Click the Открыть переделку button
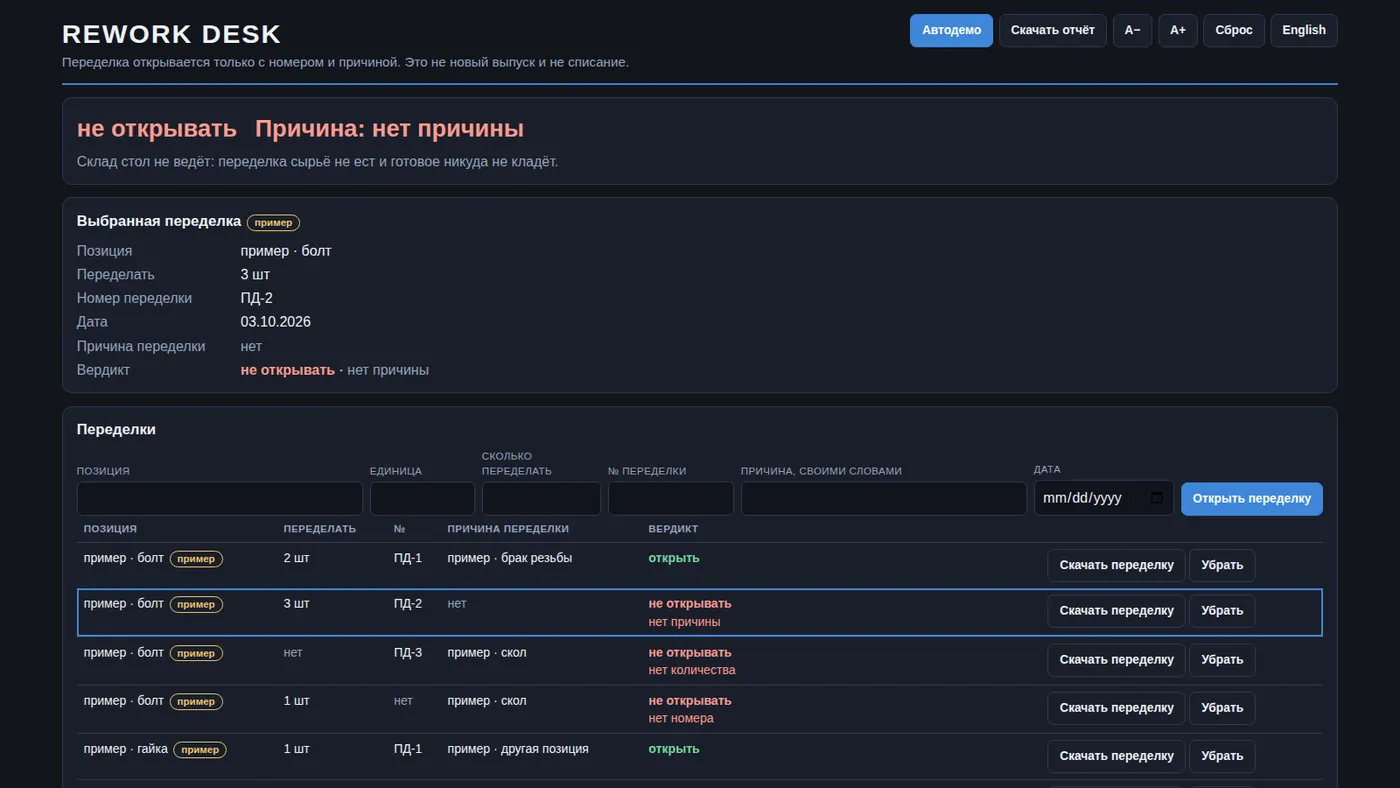The height and width of the screenshot is (788, 1400). tap(1252, 499)
